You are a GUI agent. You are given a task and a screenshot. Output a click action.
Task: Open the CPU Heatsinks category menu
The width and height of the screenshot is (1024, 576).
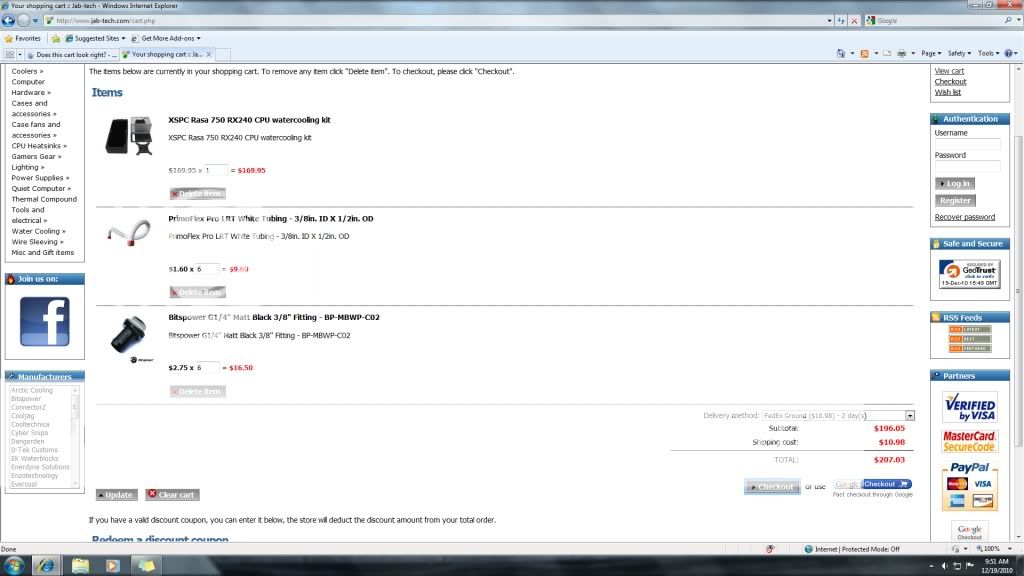coord(39,146)
